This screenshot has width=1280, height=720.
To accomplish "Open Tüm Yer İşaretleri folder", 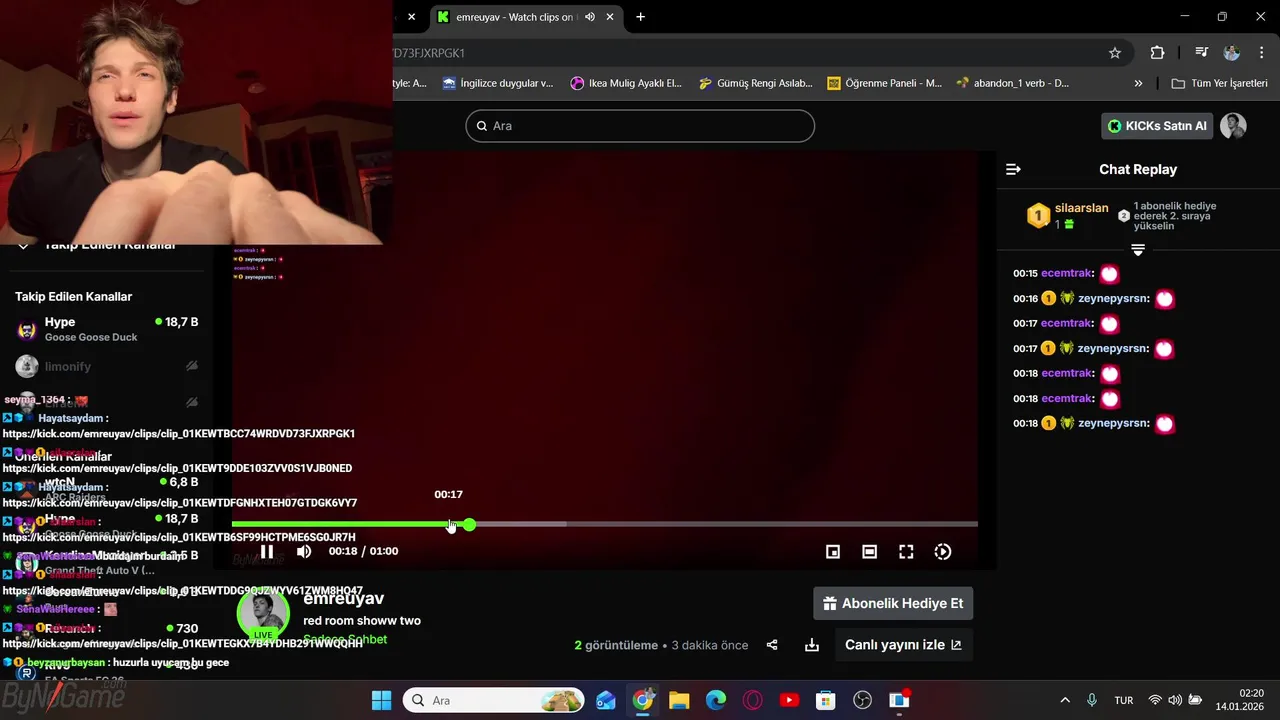I will click(1219, 83).
